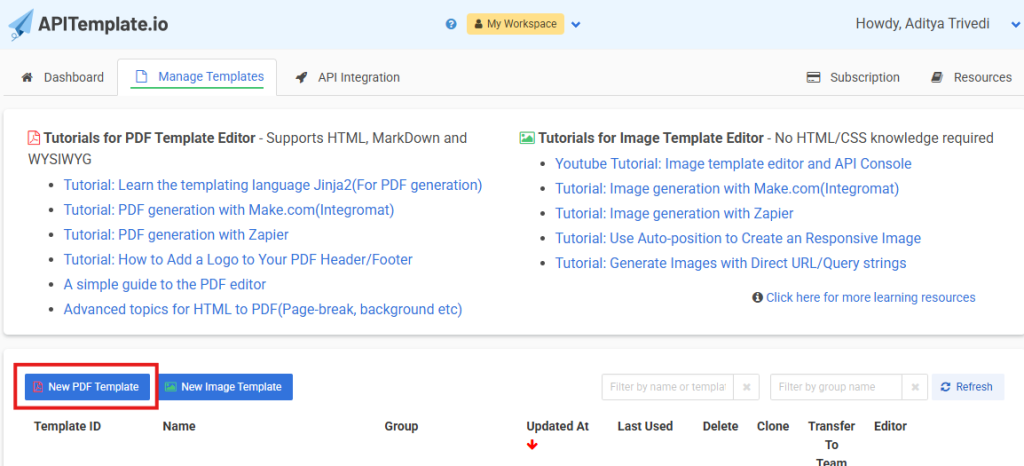Click the Name column header
Image resolution: width=1024 pixels, height=466 pixels.
179,426
